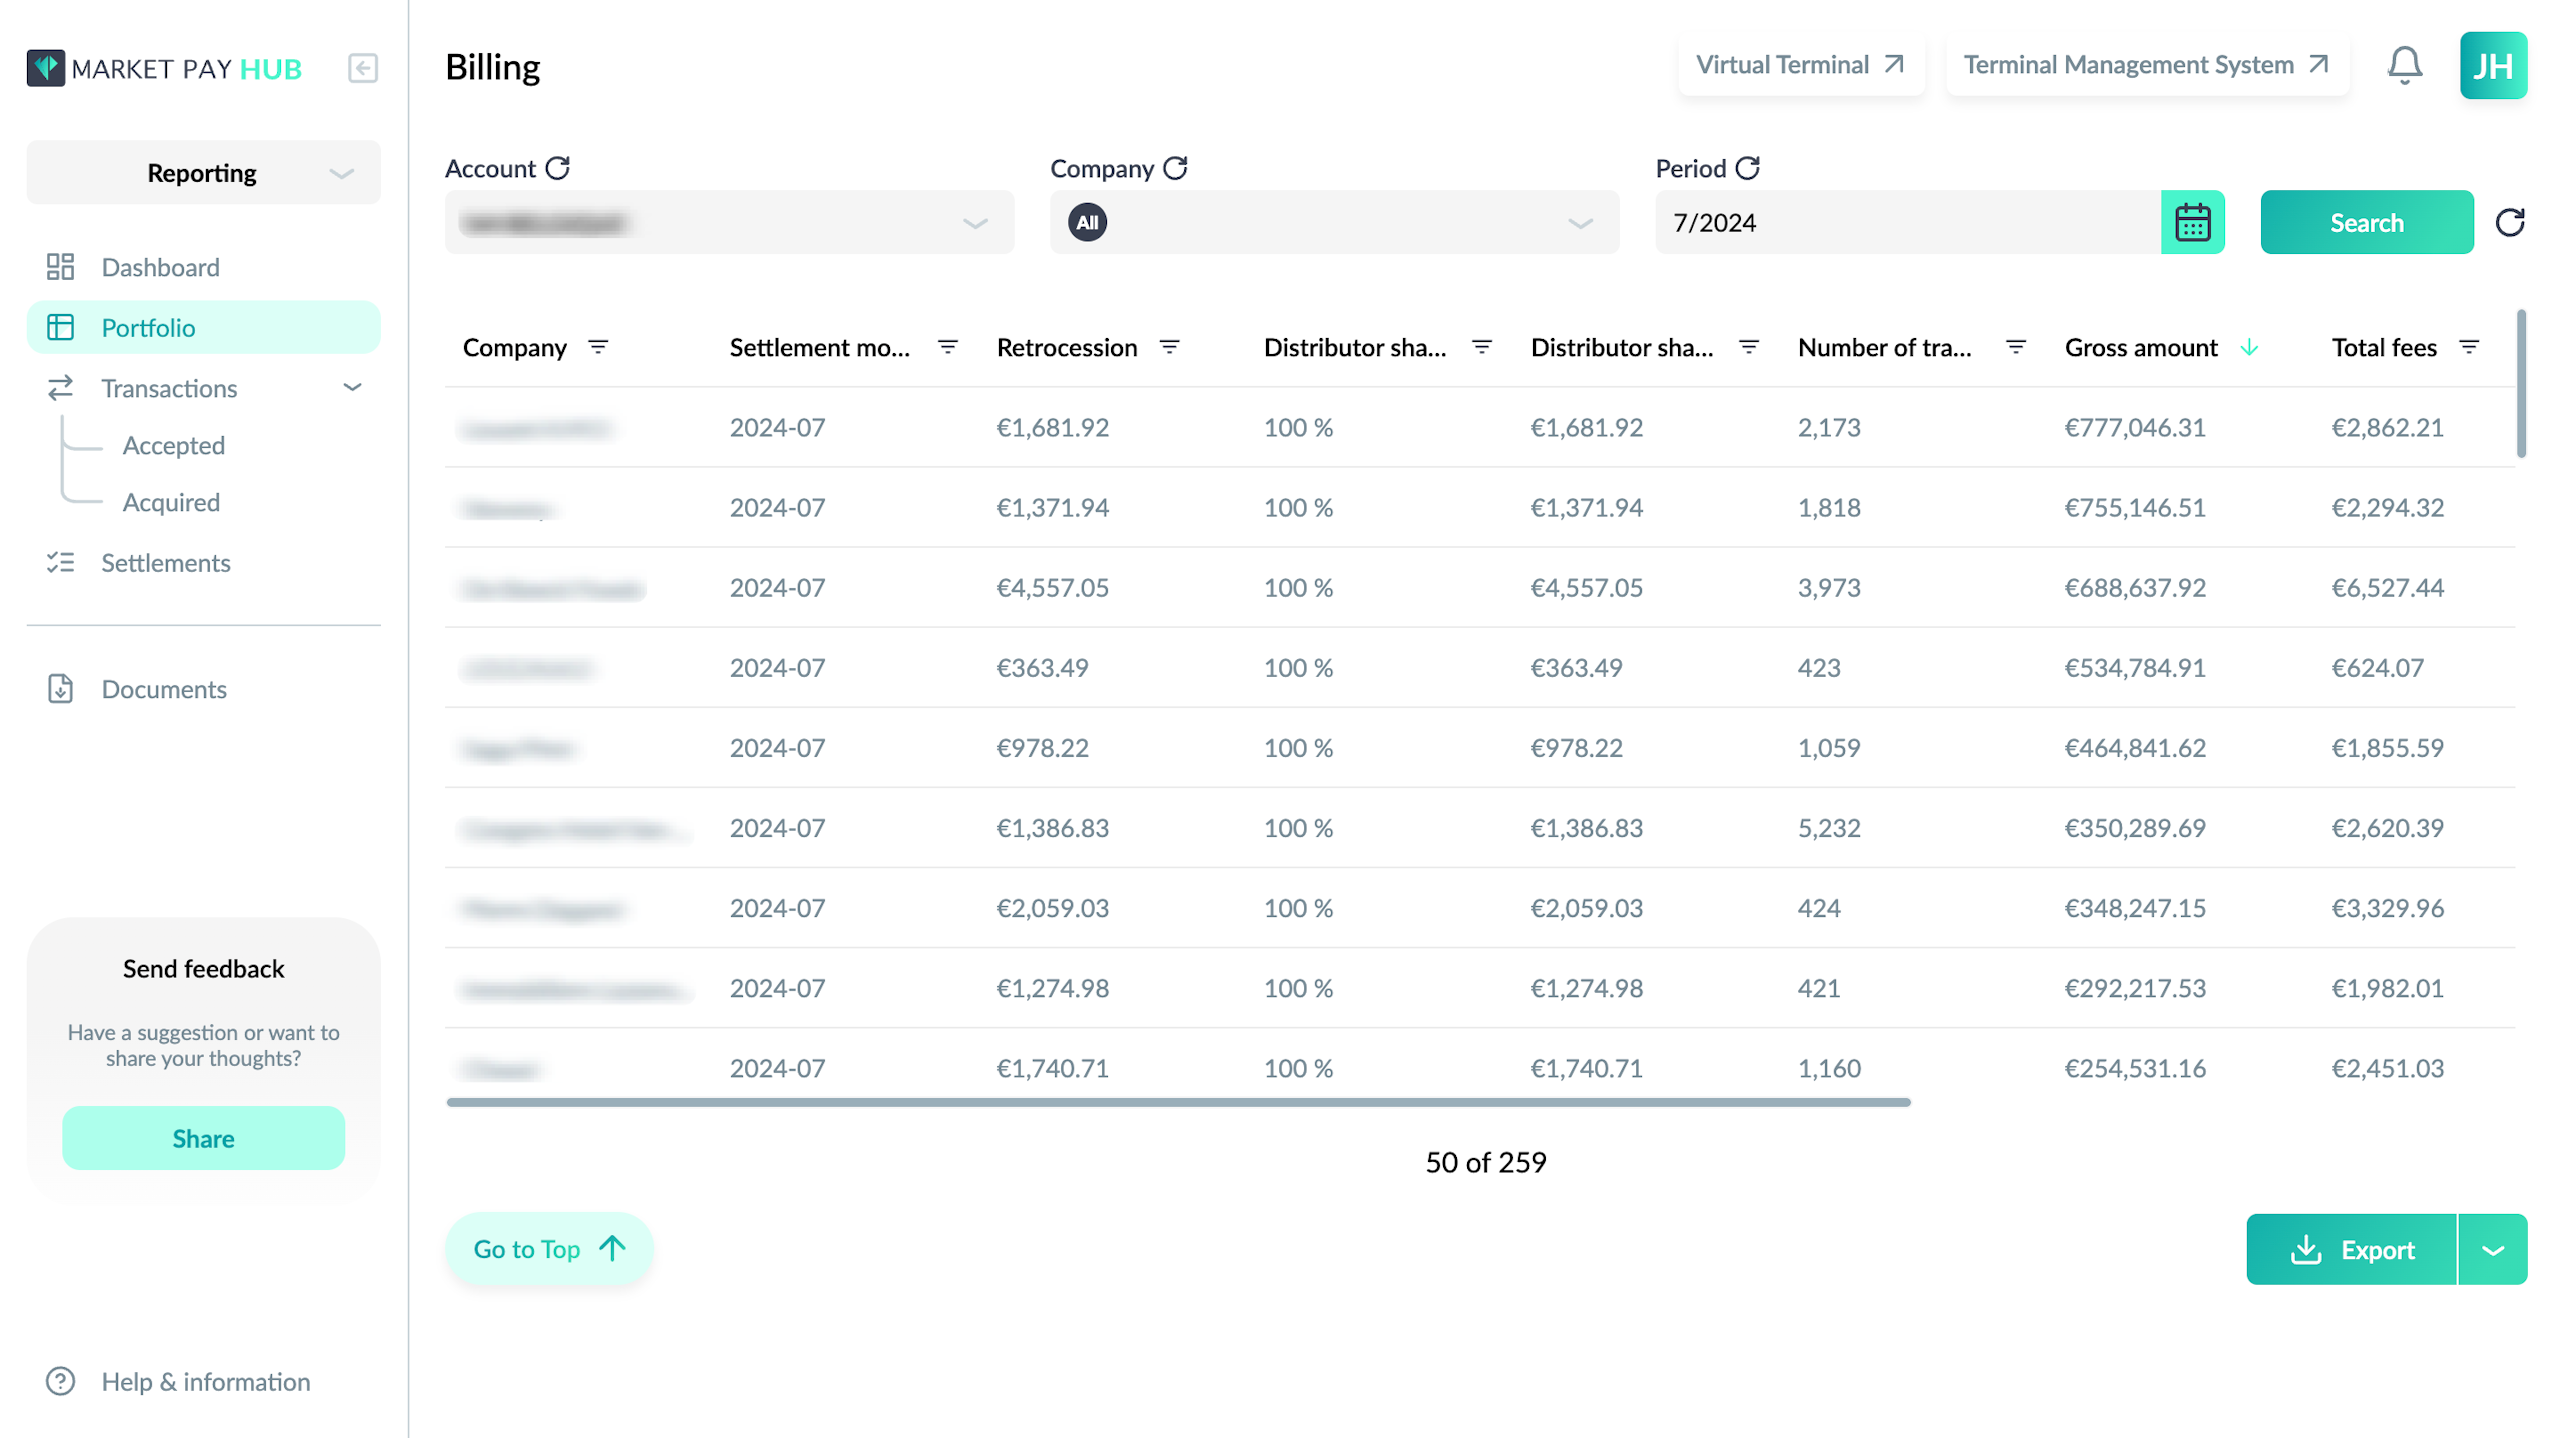
Task: Open the notifications bell
Action: click(2404, 66)
